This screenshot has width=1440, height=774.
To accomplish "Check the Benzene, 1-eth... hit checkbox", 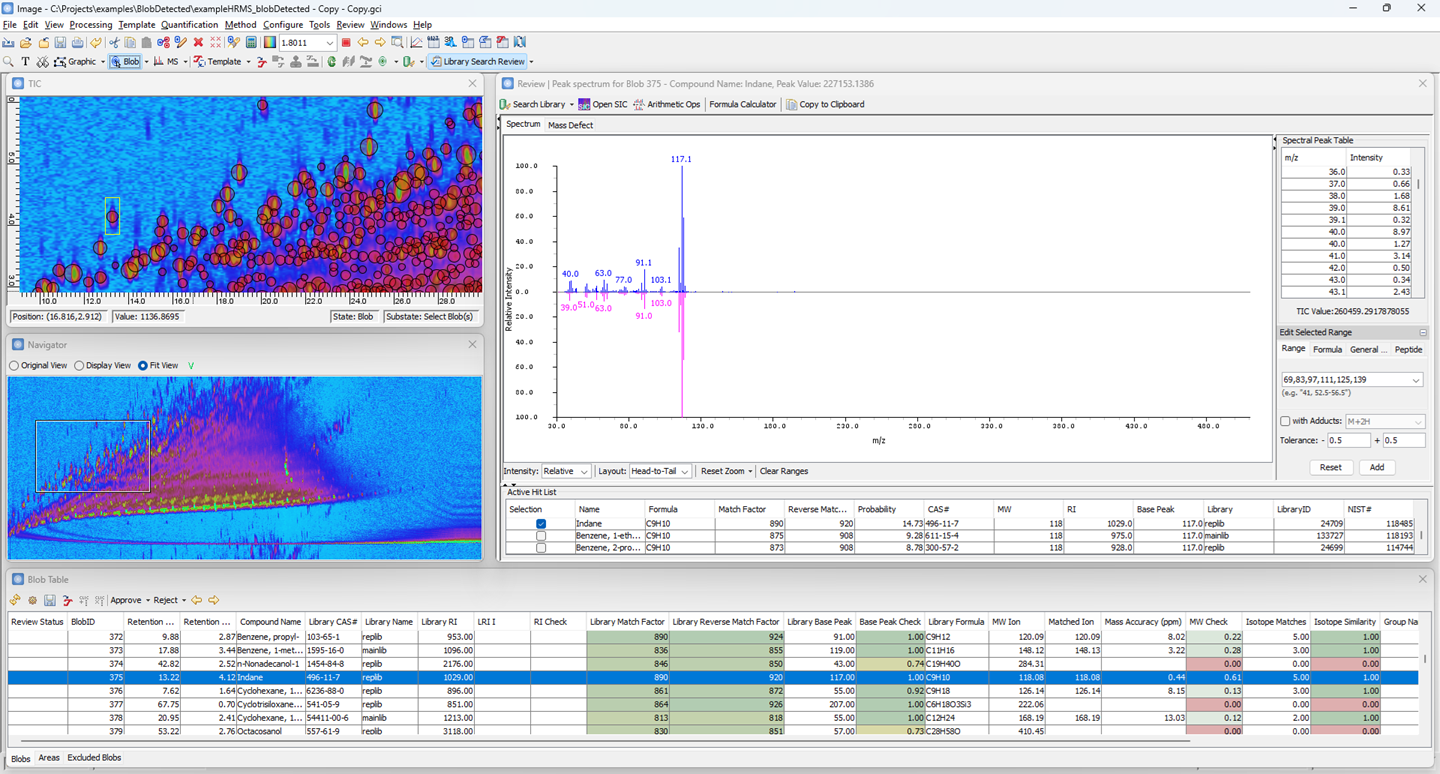I will click(541, 536).
